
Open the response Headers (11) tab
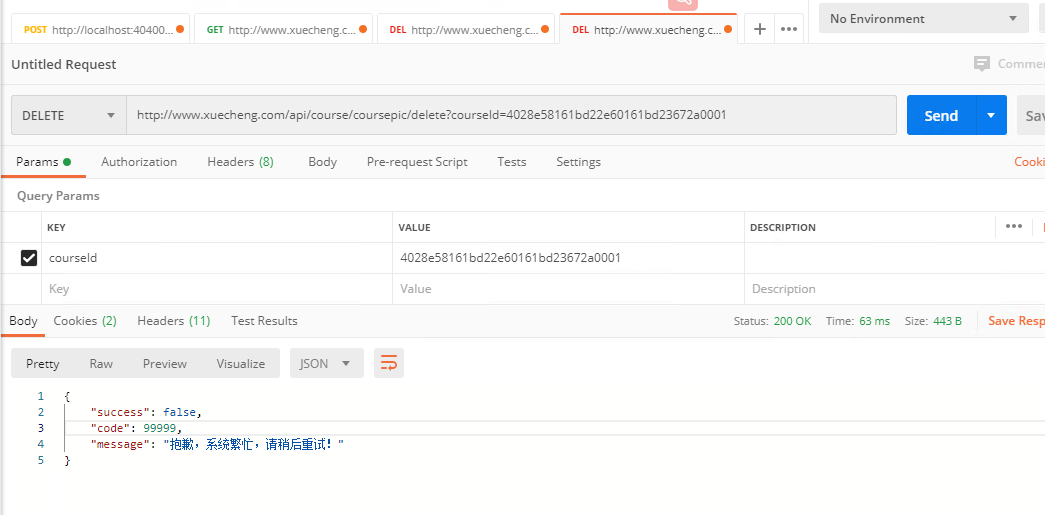tap(174, 321)
